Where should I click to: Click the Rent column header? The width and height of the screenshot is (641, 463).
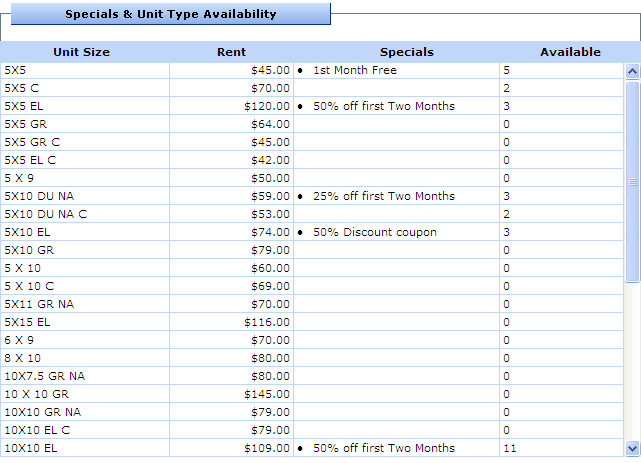231,52
